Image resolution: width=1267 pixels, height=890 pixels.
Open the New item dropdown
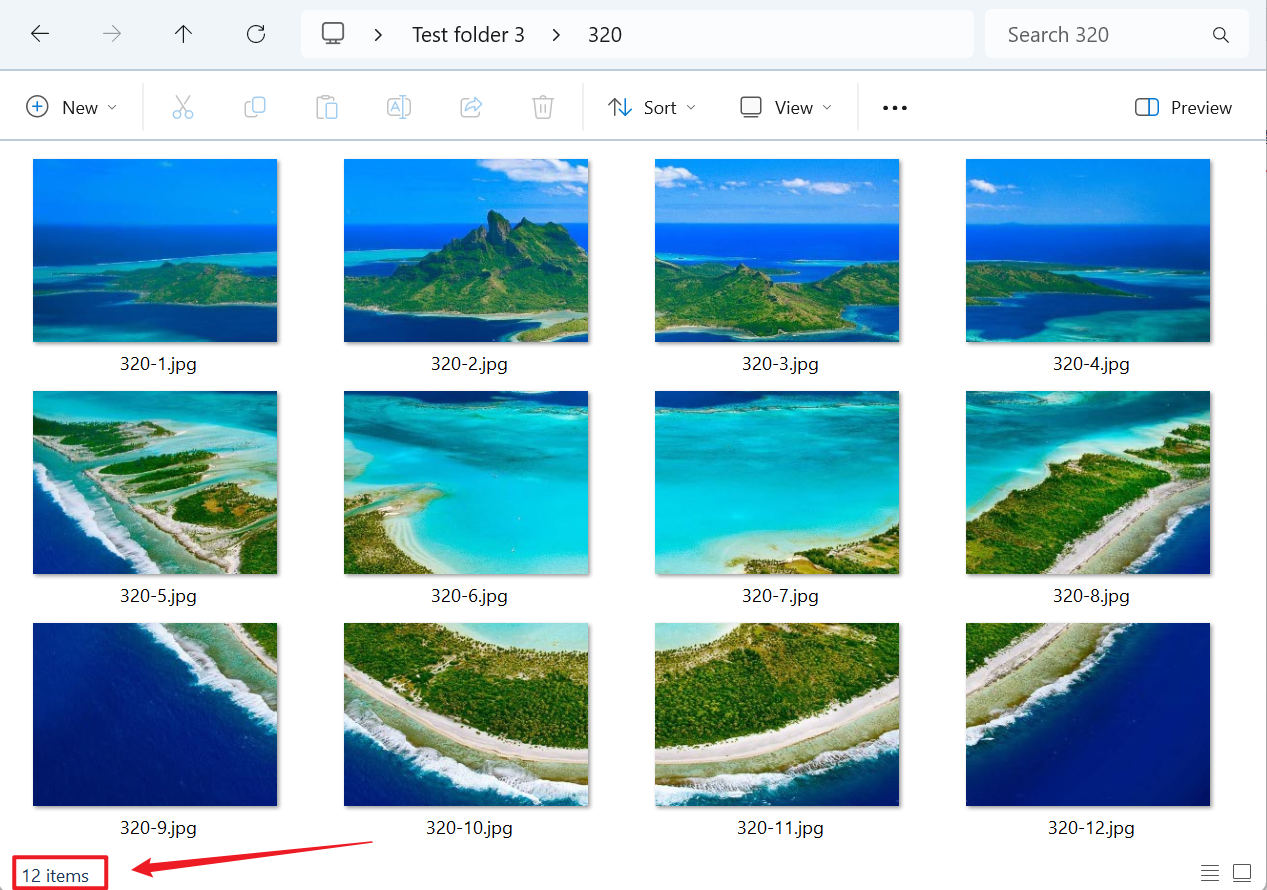(x=71, y=107)
